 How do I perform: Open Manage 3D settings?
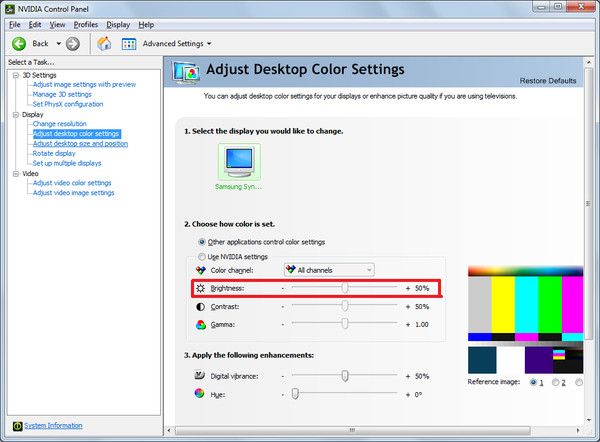[62, 95]
